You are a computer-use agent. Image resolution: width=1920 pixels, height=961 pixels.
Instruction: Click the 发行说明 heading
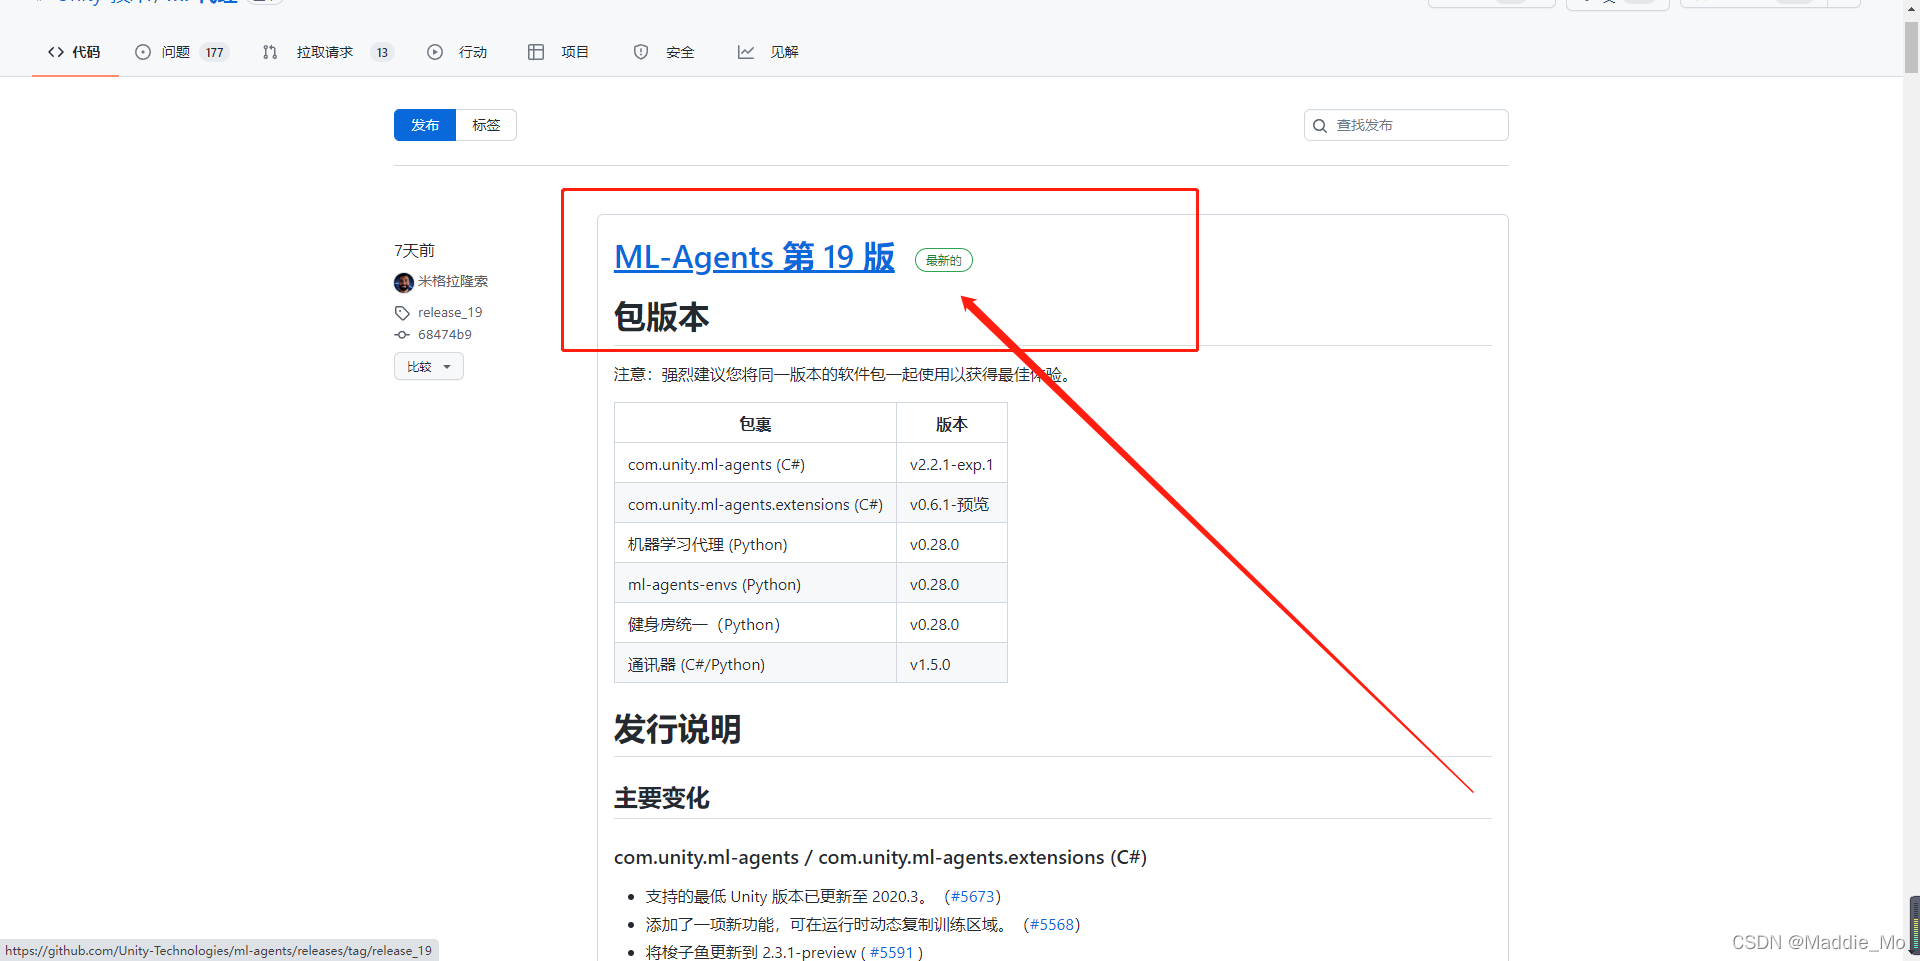coord(677,729)
